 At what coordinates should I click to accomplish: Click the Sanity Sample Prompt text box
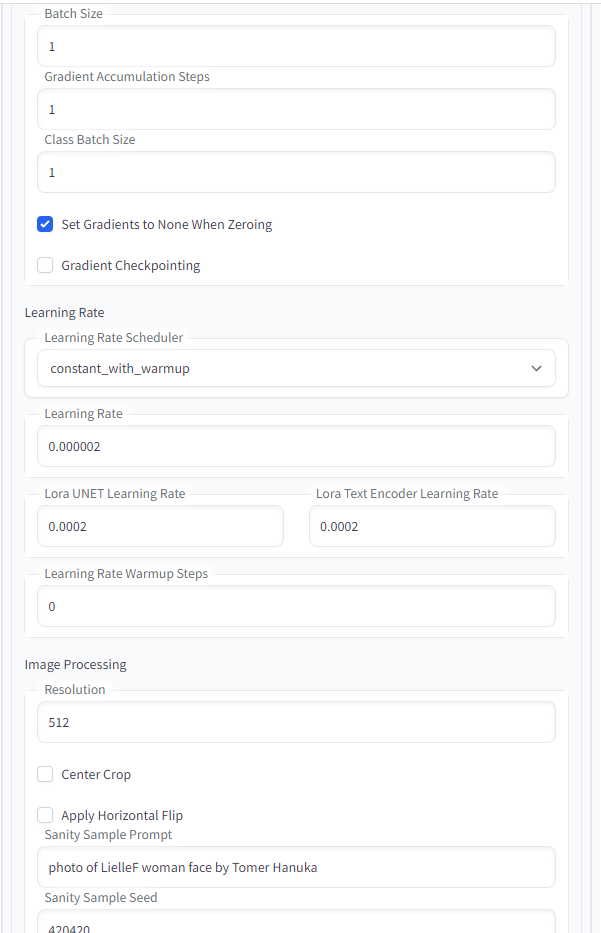click(x=296, y=866)
